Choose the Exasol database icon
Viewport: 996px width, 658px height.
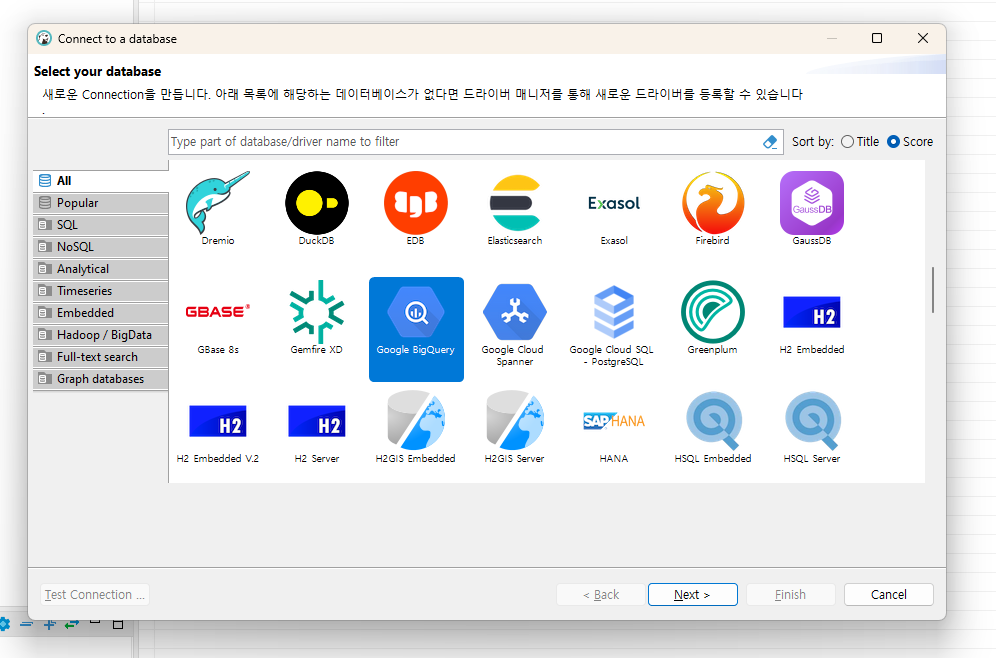pos(614,203)
